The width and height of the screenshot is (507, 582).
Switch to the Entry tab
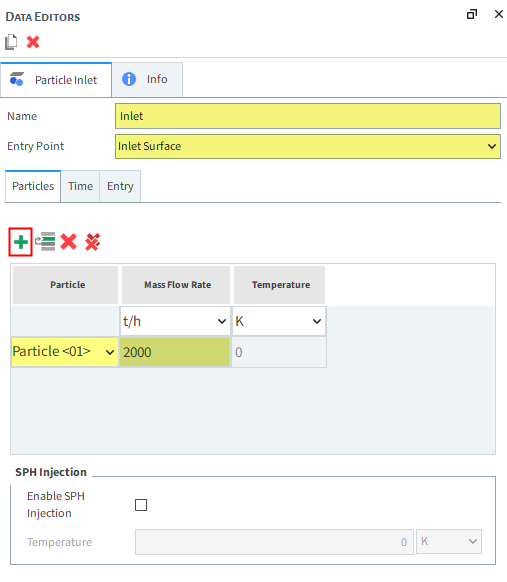pyautogui.click(x=120, y=186)
